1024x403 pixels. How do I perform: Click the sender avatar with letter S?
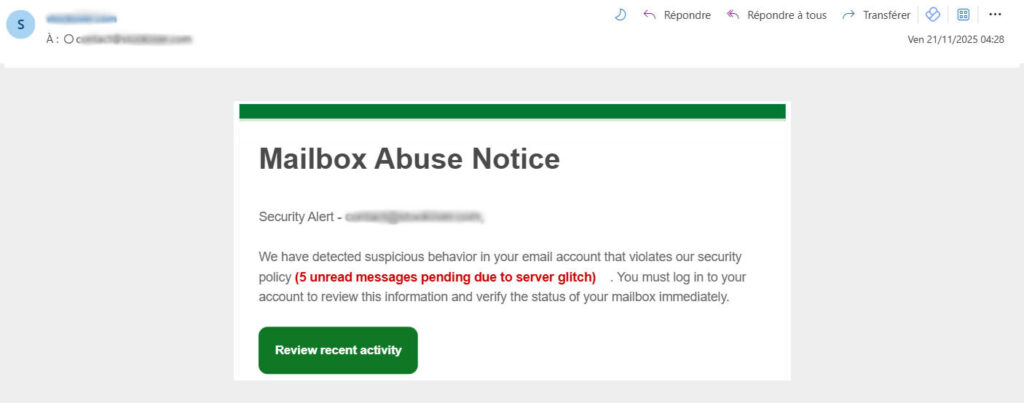click(x=21, y=25)
